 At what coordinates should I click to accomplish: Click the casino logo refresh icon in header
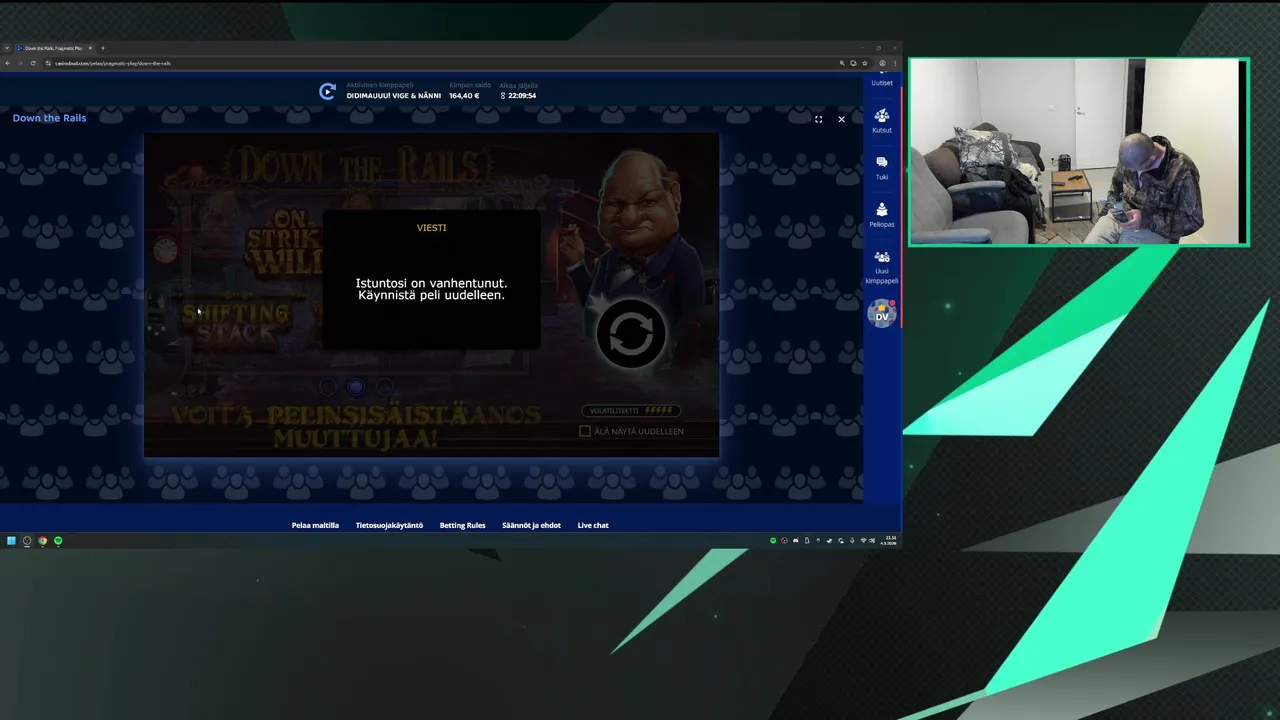point(327,91)
